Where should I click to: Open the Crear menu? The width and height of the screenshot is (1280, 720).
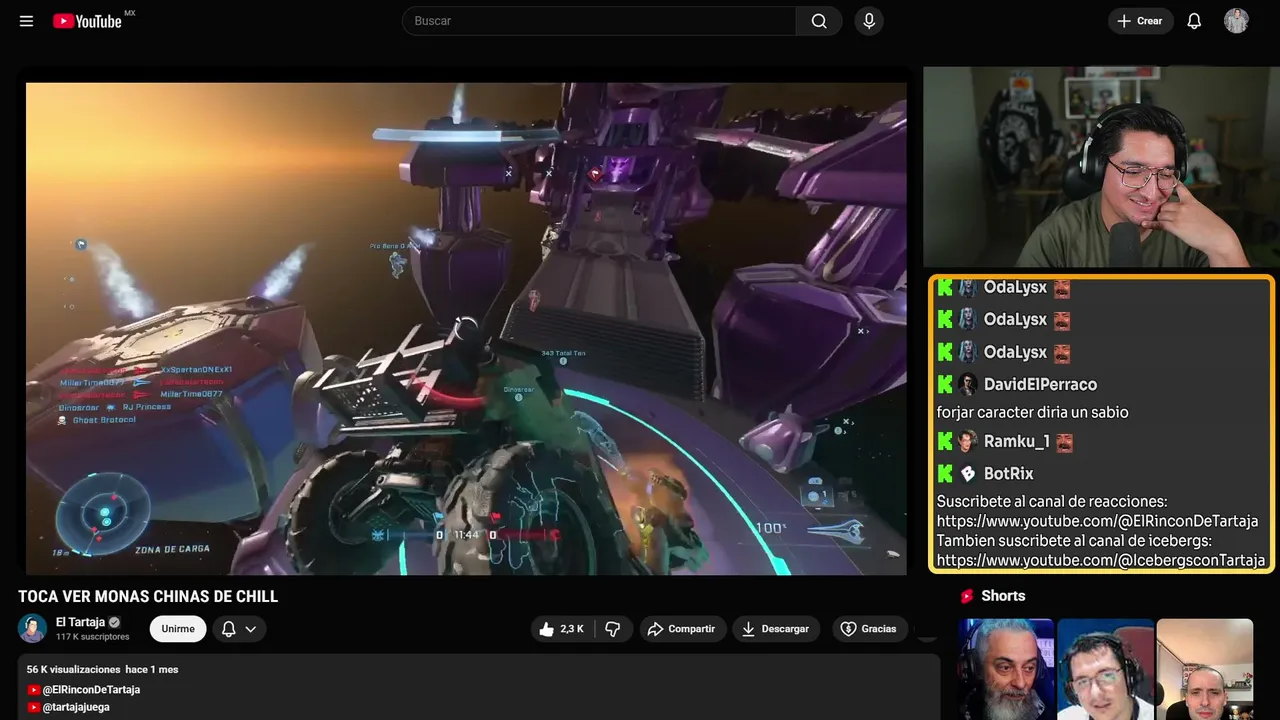[x=1140, y=21]
